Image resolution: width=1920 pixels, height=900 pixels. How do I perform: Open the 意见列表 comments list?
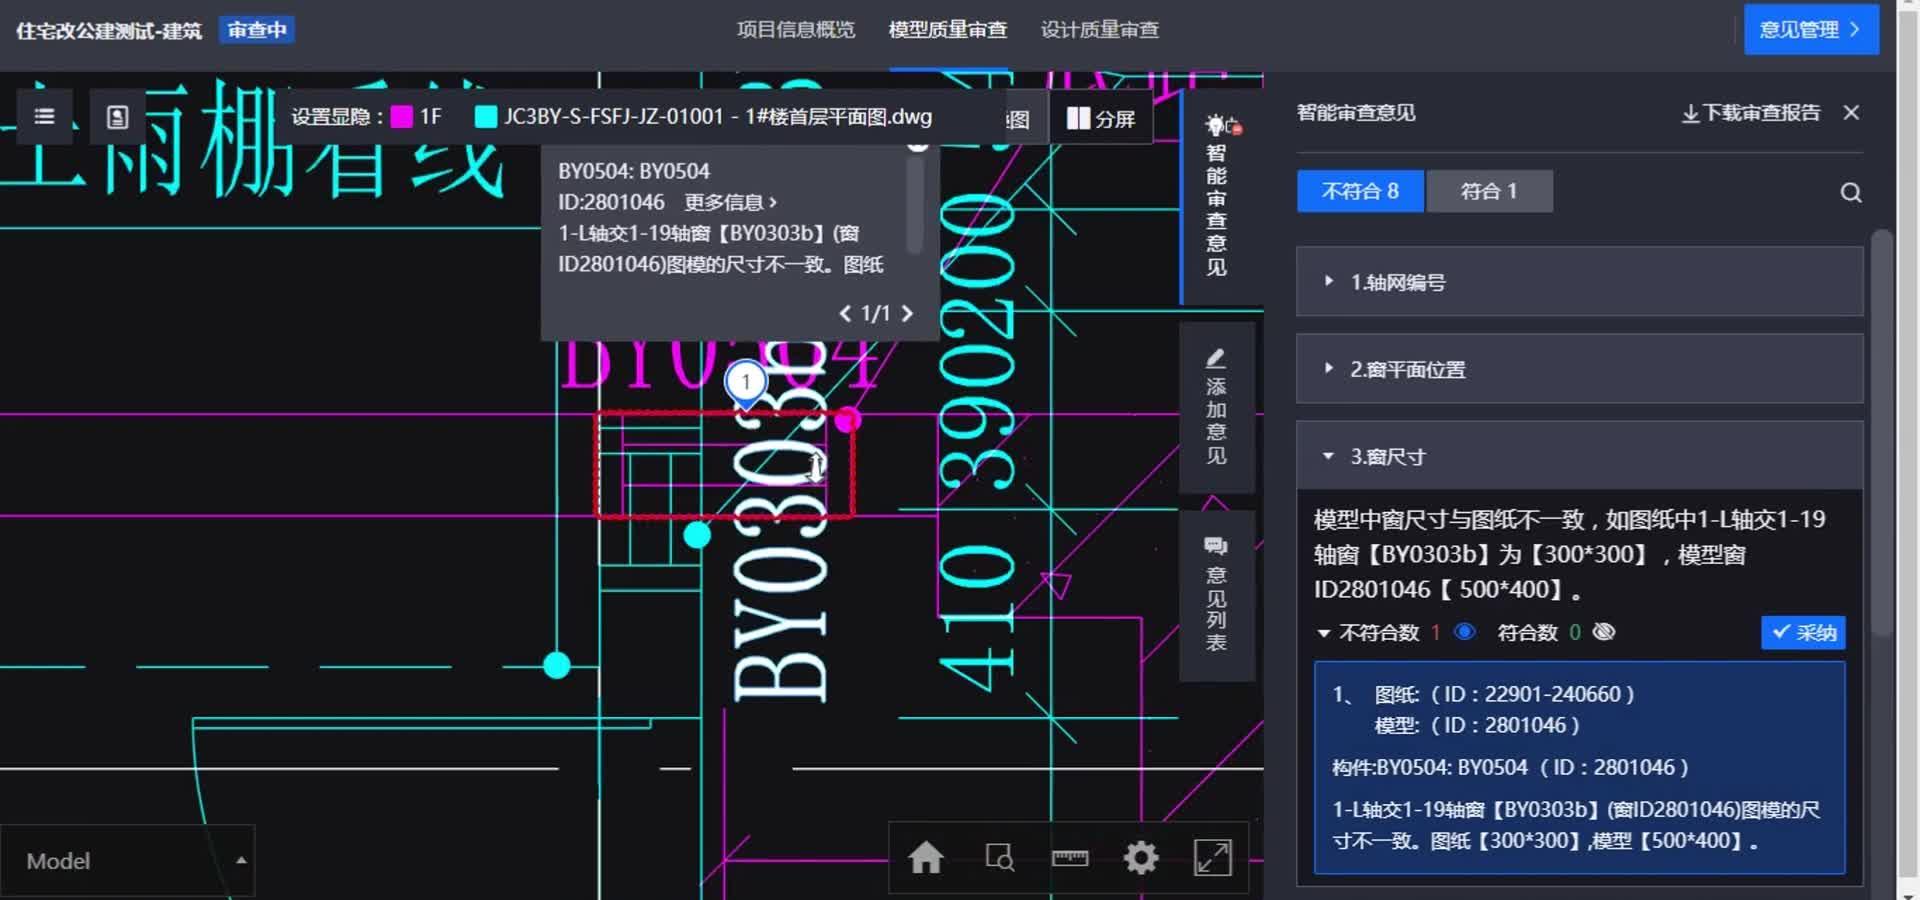coord(1216,595)
